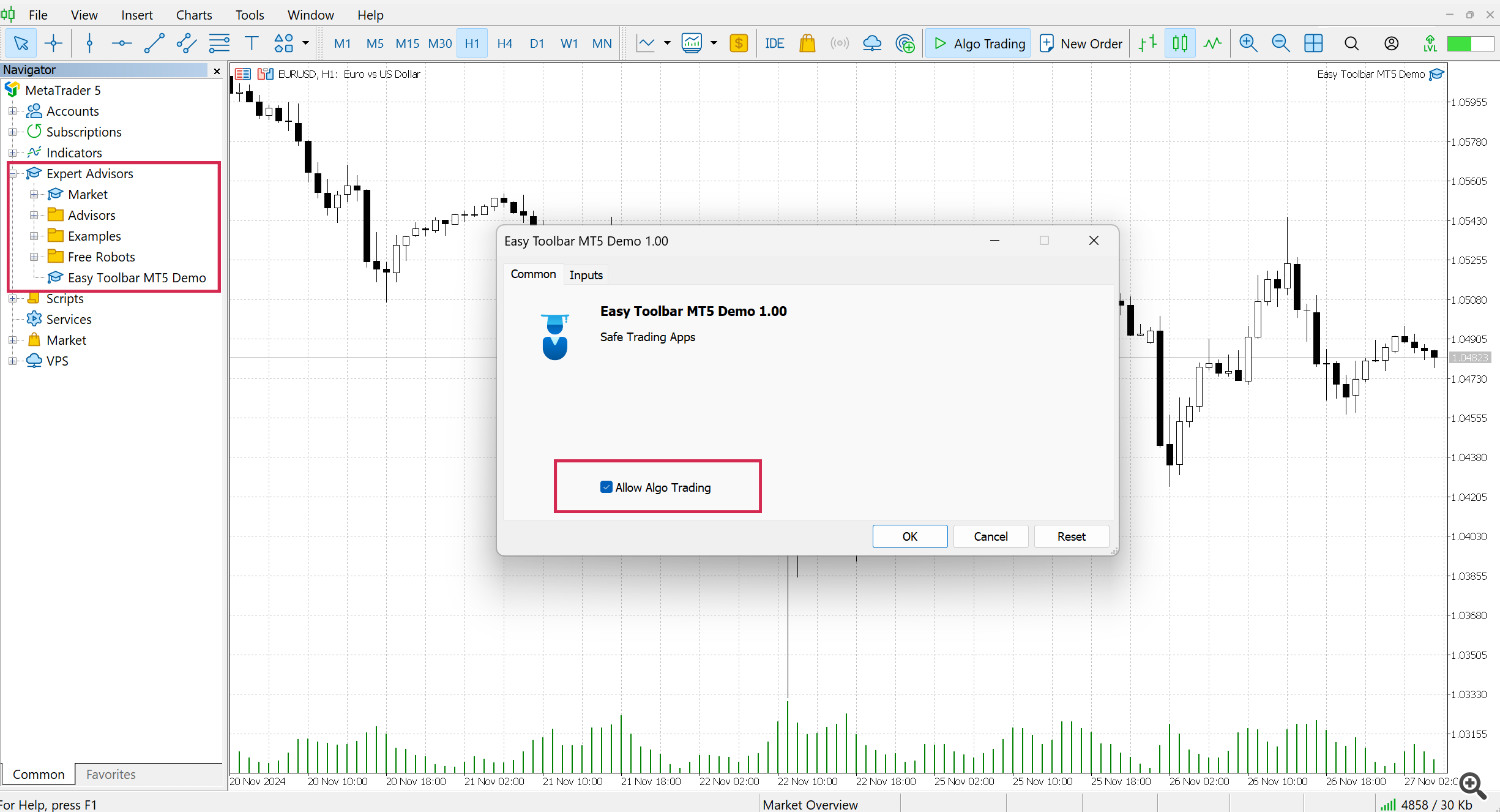1500x812 pixels.
Task: Open the Market shopping bag toolbar icon
Action: 807,43
